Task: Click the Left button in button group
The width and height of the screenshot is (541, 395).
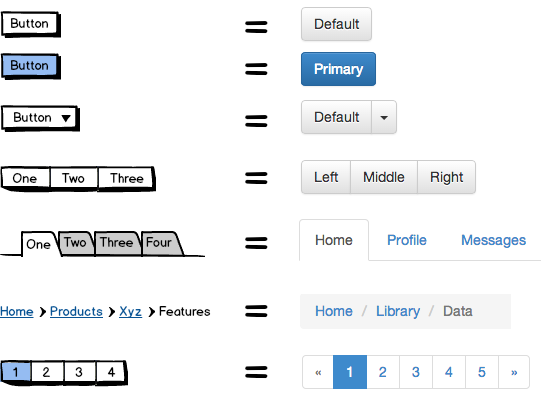Action: [x=326, y=177]
